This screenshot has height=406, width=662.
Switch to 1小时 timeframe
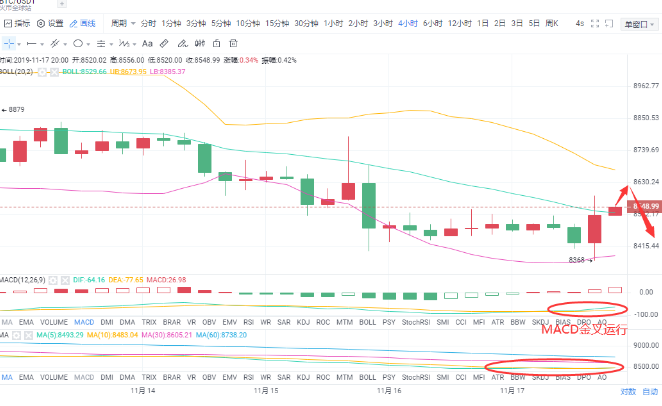point(333,24)
